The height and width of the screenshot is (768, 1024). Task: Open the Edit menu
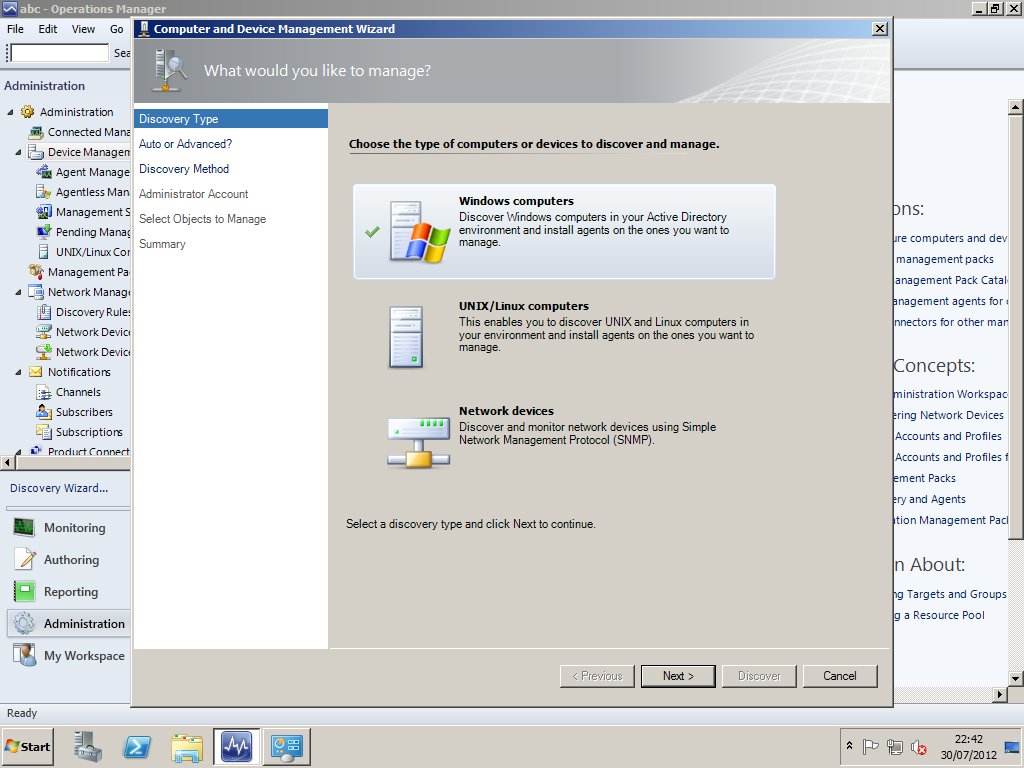(x=48, y=29)
